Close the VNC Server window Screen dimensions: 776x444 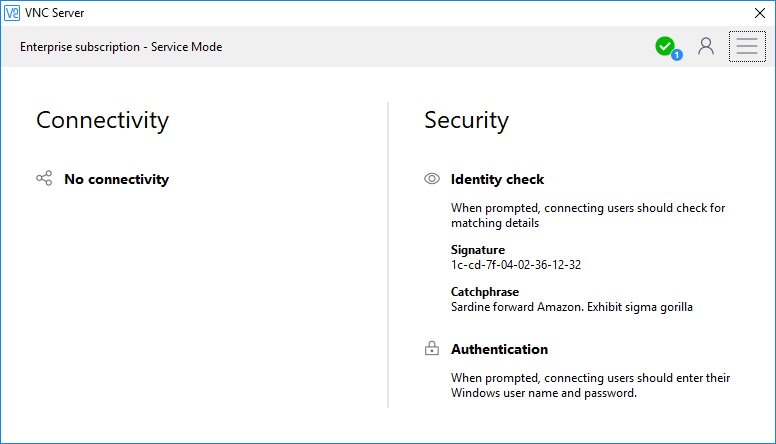click(760, 13)
